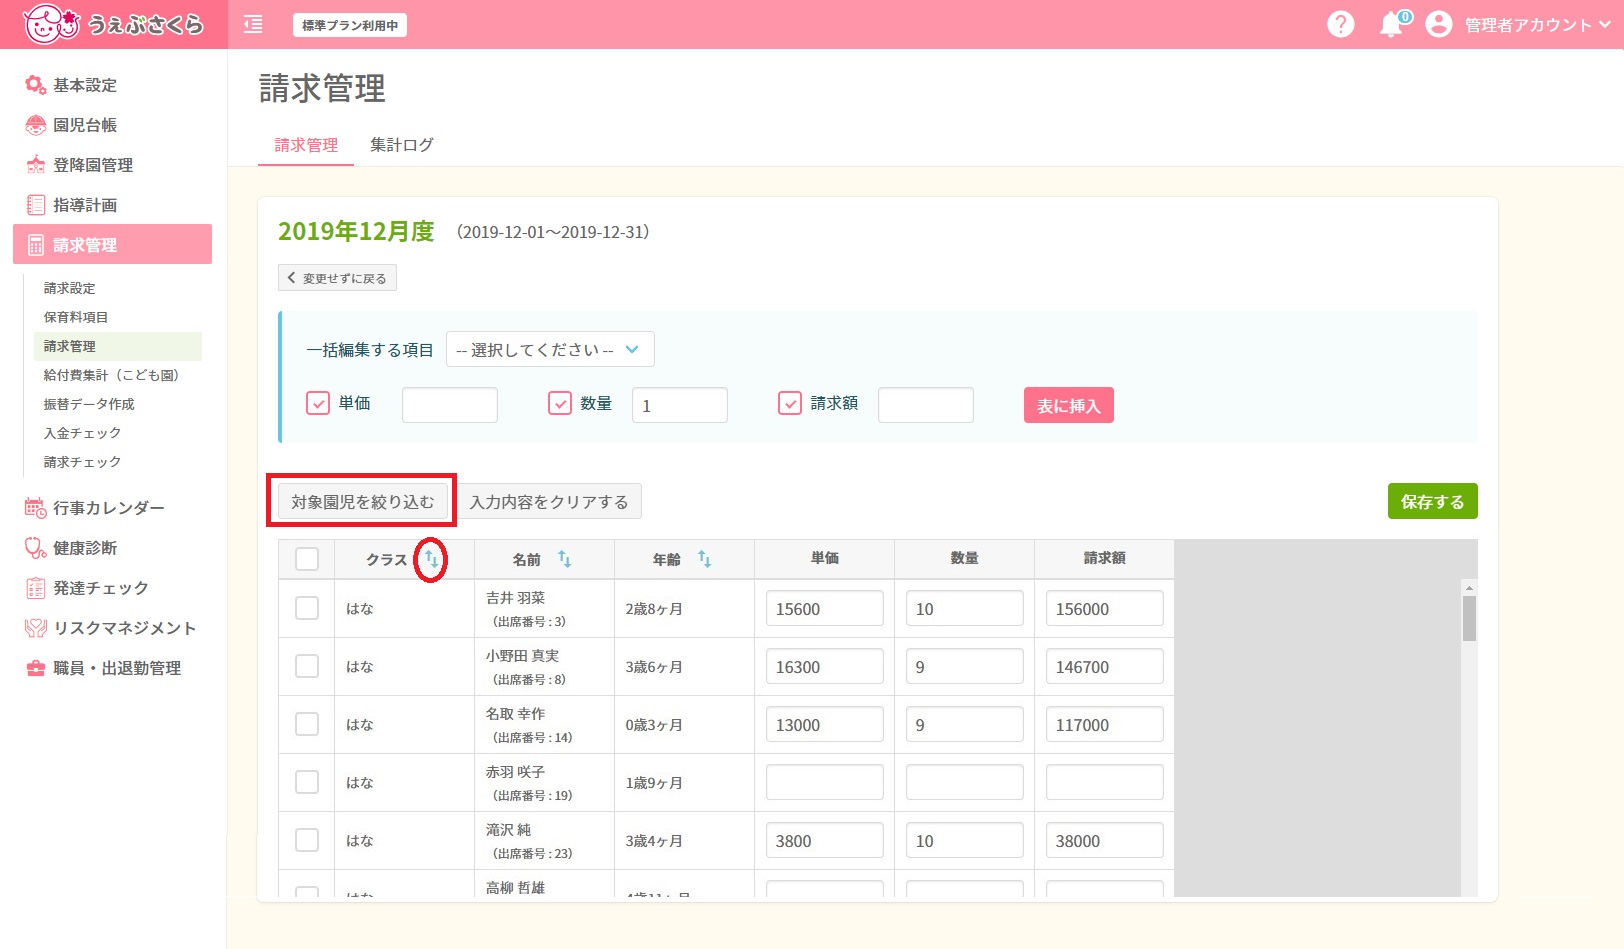Open the 一括編集する項目 dropdown
The image size is (1624, 949).
550,349
